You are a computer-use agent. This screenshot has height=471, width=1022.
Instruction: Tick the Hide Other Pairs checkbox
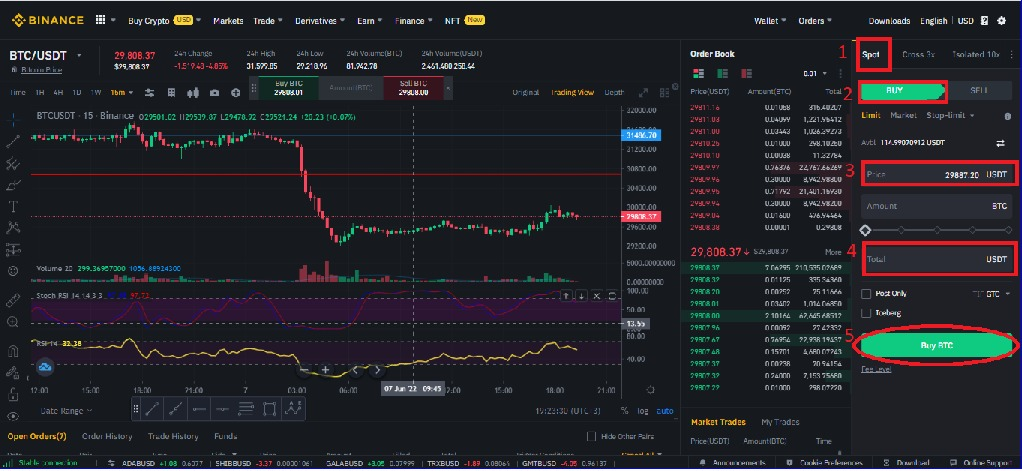click(592, 436)
